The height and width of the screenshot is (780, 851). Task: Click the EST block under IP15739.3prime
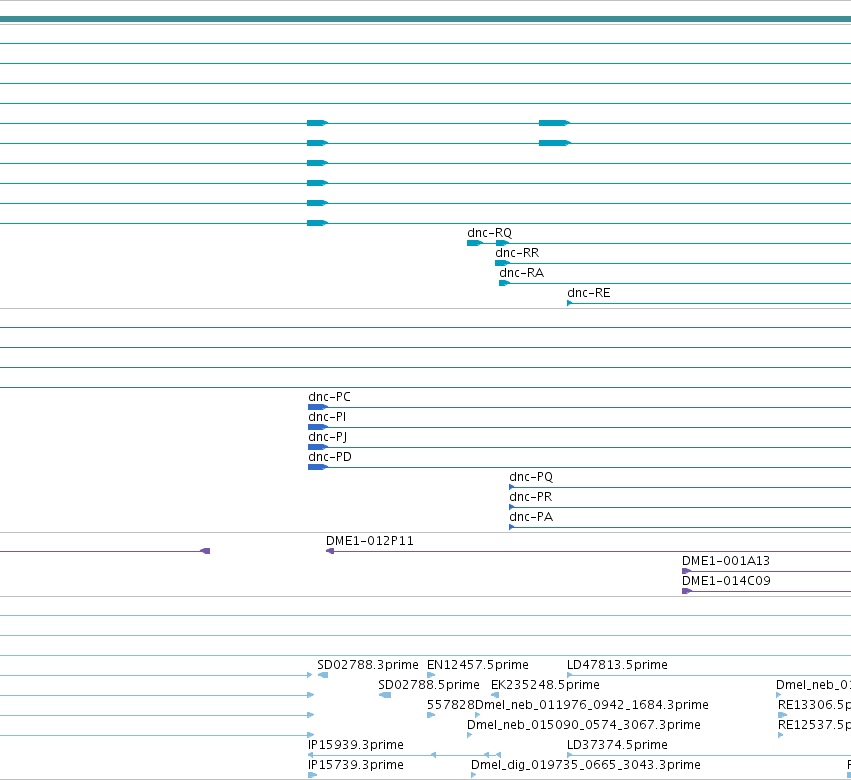click(x=312, y=775)
